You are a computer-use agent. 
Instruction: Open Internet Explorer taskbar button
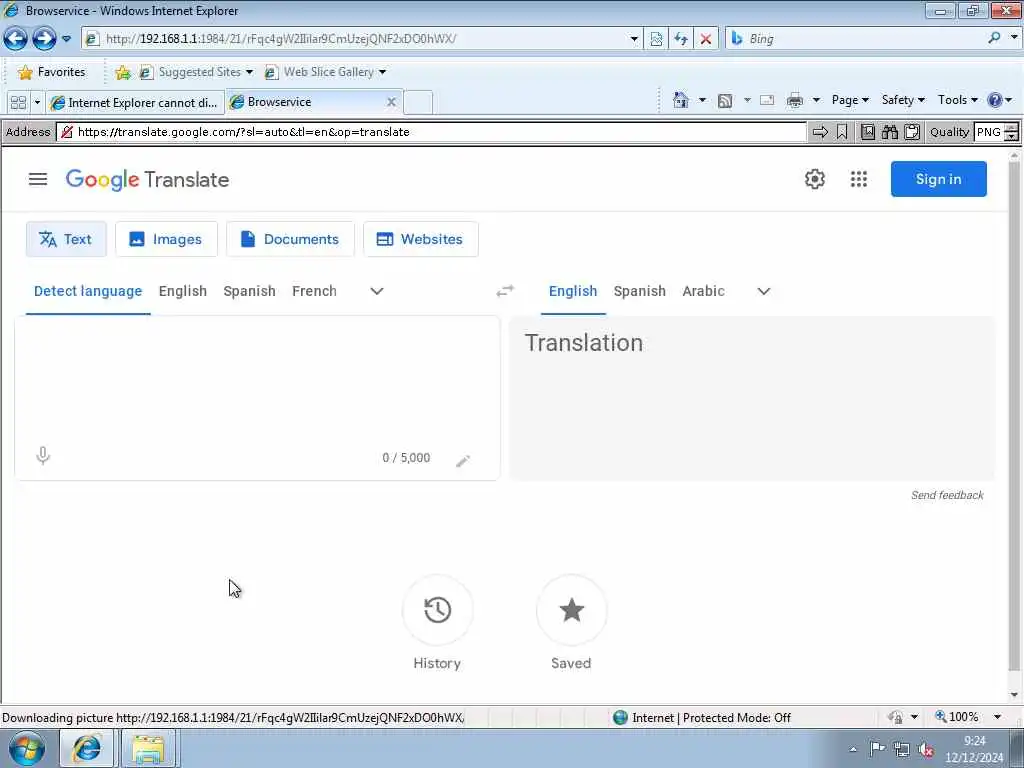87,748
